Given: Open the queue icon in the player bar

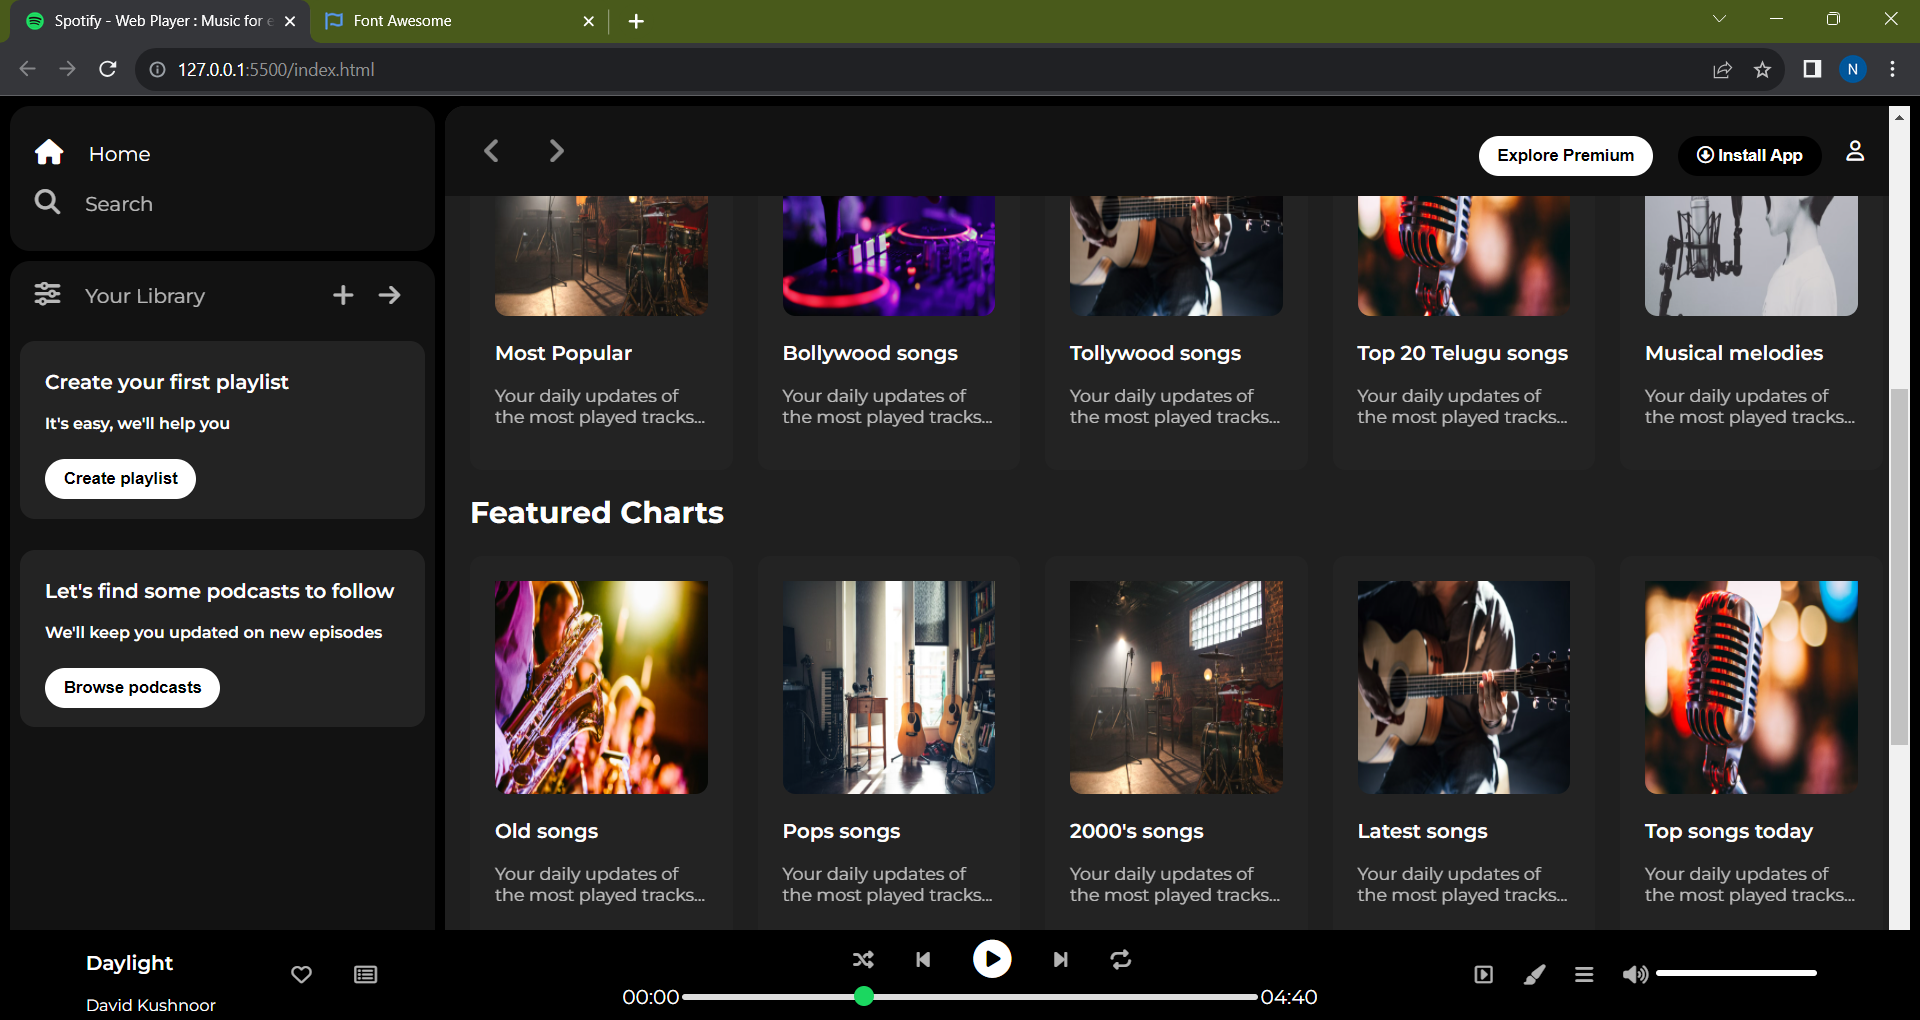Looking at the screenshot, I should click(x=1583, y=974).
